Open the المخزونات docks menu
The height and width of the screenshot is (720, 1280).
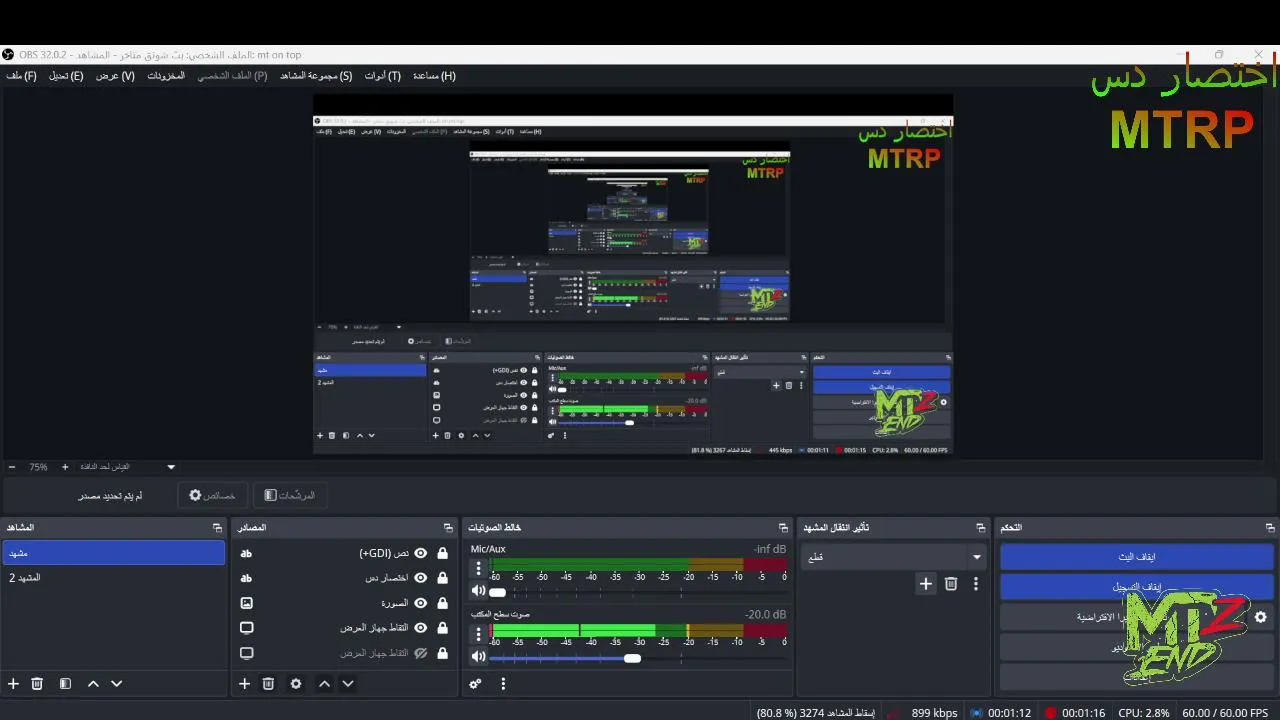coord(166,76)
